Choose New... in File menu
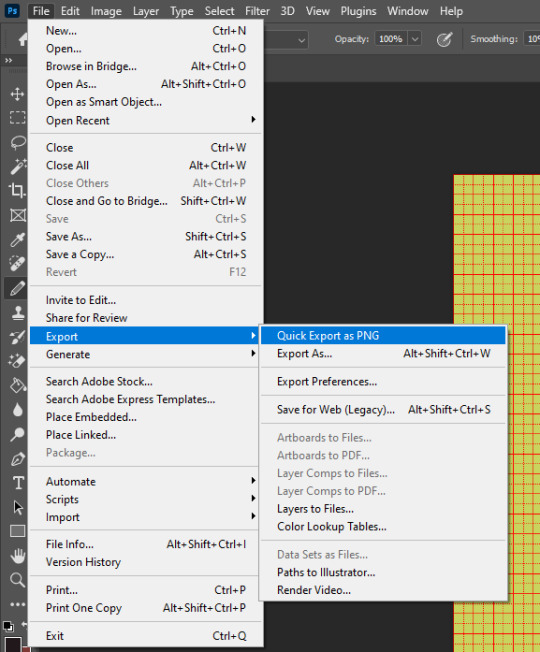 [x=145, y=31]
